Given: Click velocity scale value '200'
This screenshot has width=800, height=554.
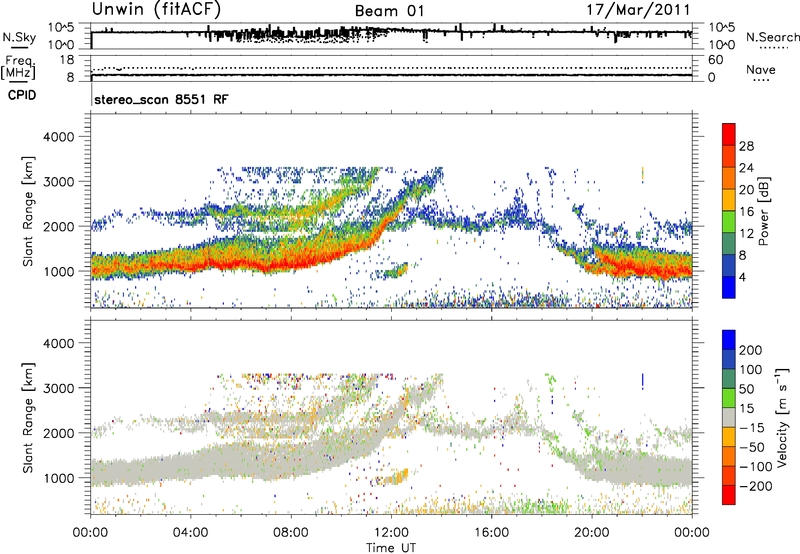Looking at the screenshot, I should coord(751,350).
